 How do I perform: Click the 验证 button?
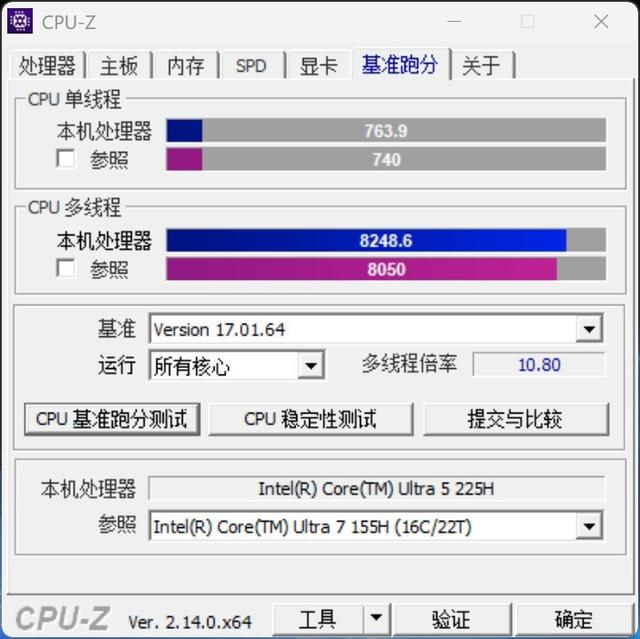click(451, 618)
